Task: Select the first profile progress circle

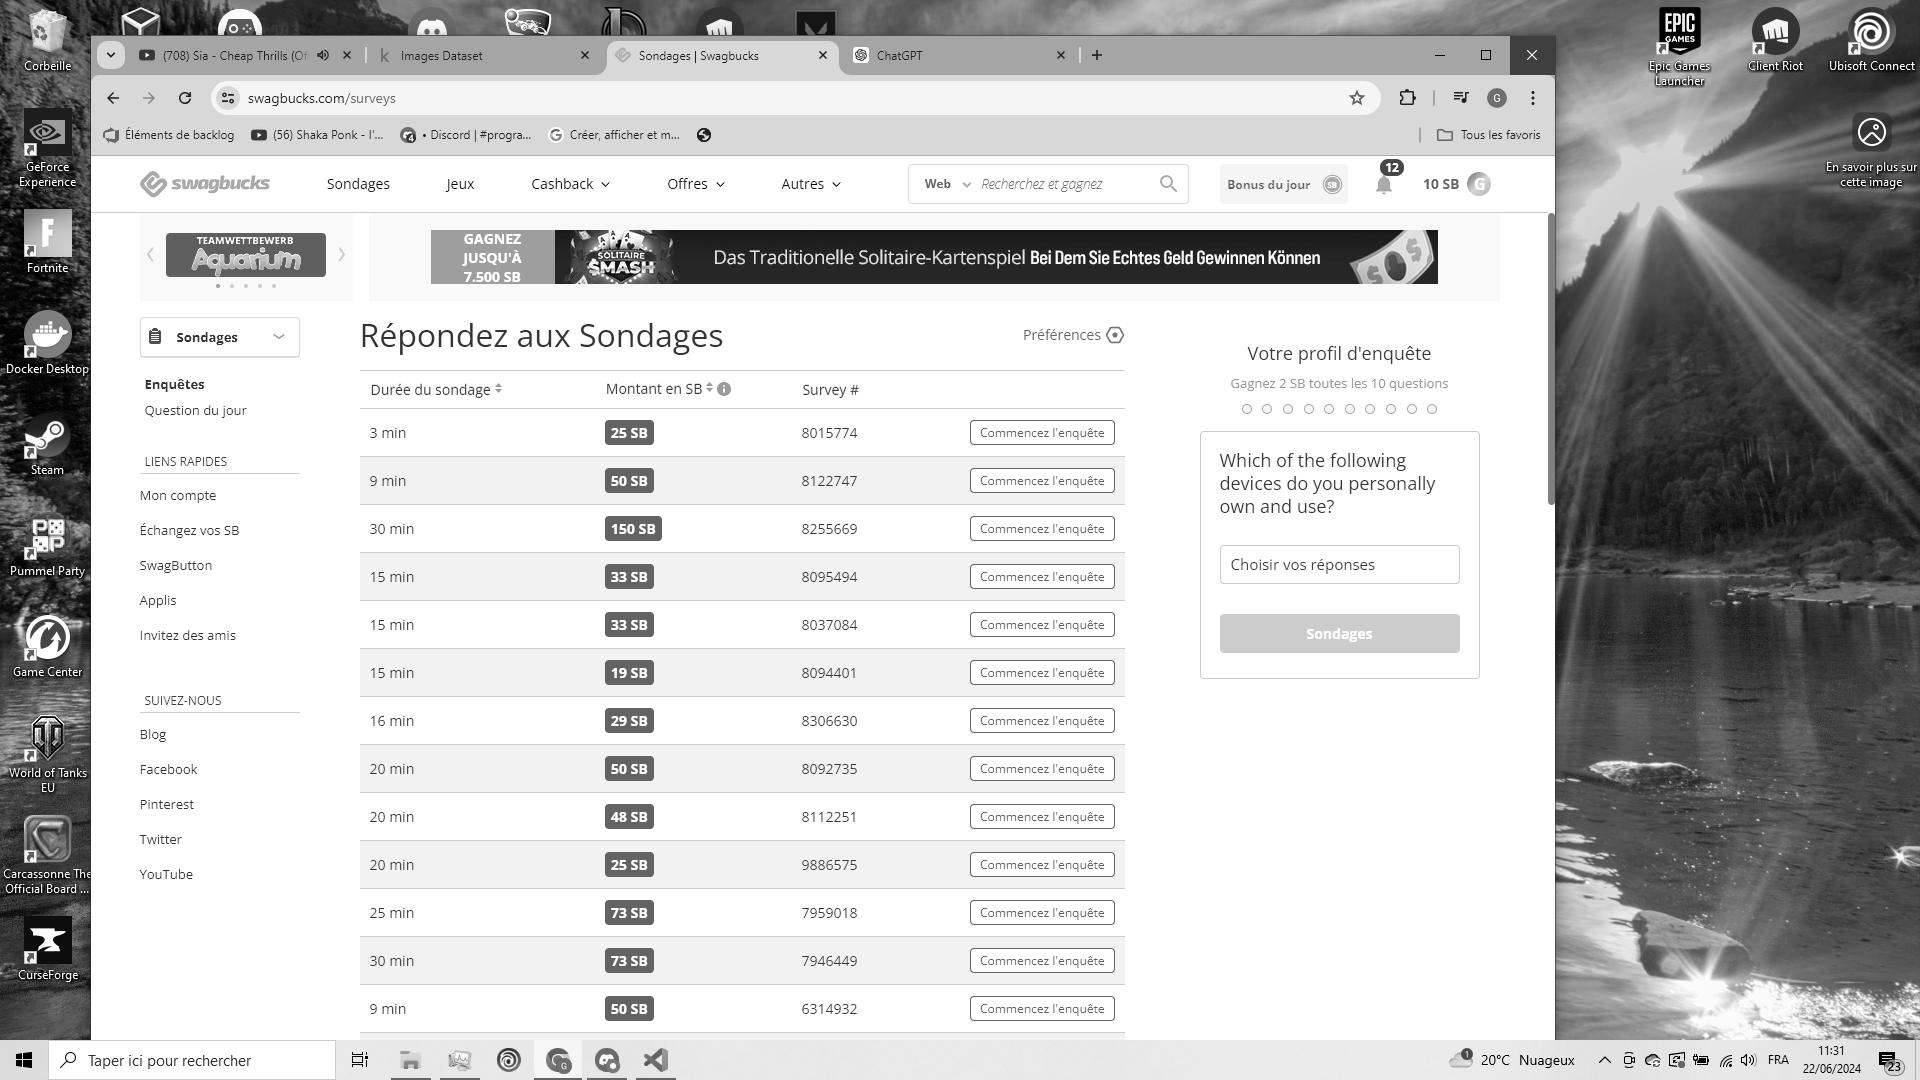Action: (x=1246, y=409)
